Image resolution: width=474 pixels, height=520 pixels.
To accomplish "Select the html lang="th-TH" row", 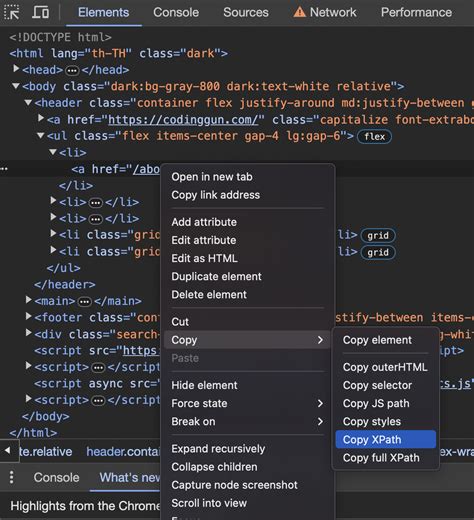I will click(x=119, y=53).
